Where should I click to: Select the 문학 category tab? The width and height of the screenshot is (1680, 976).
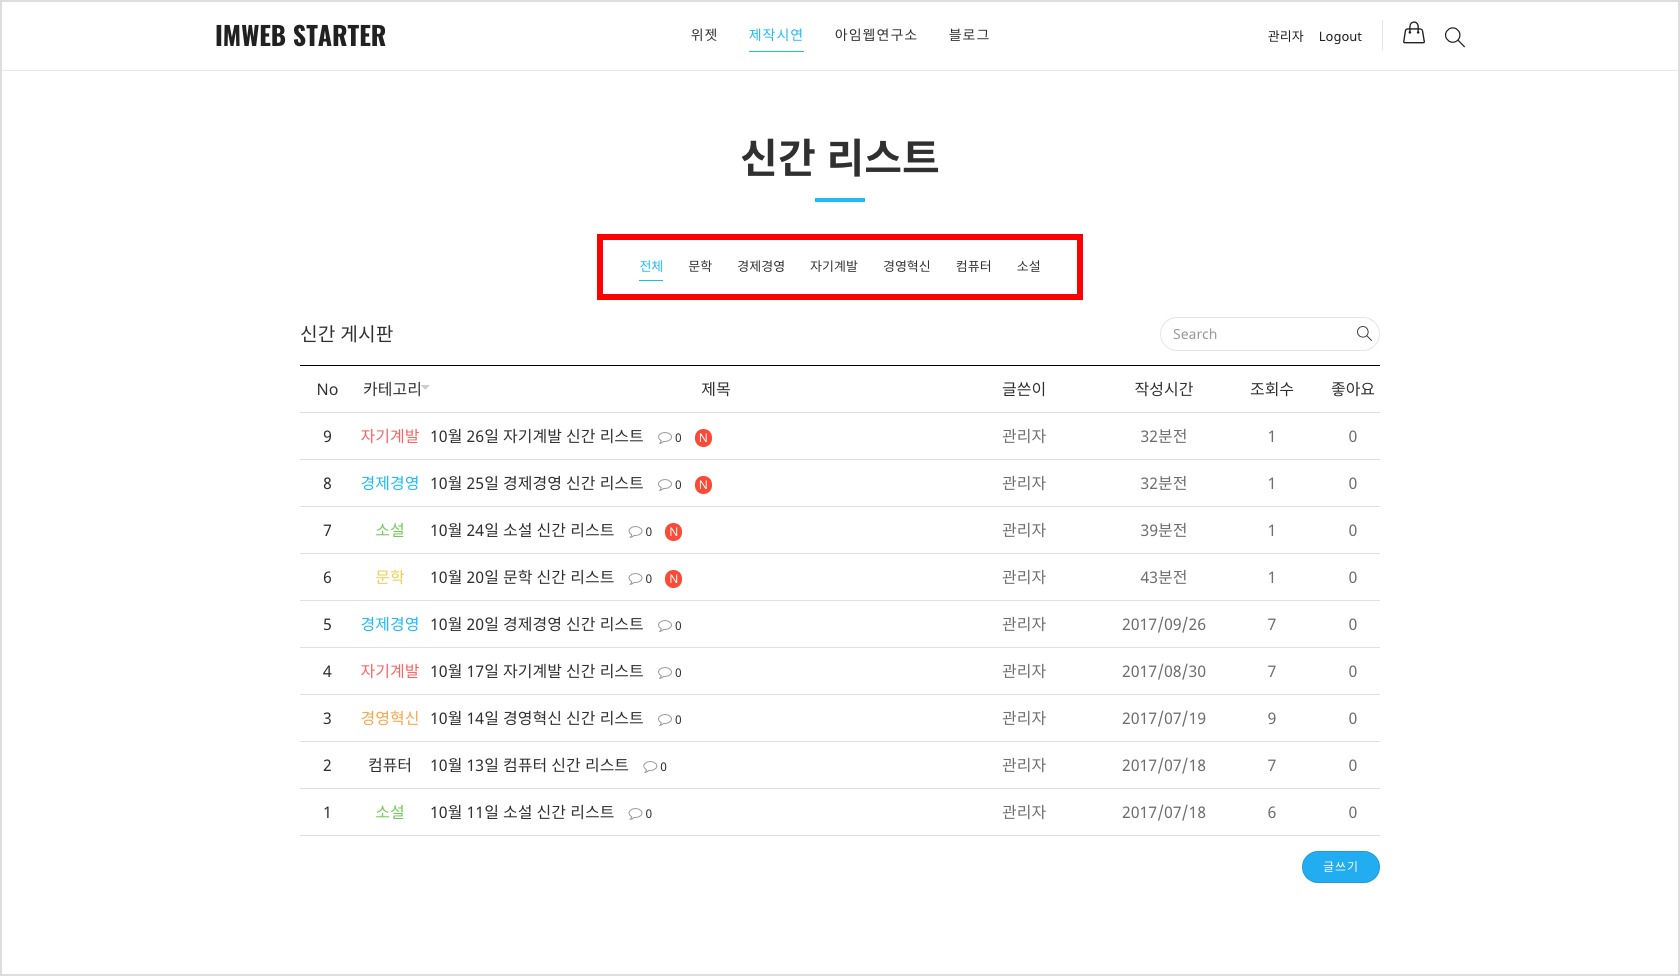click(700, 266)
